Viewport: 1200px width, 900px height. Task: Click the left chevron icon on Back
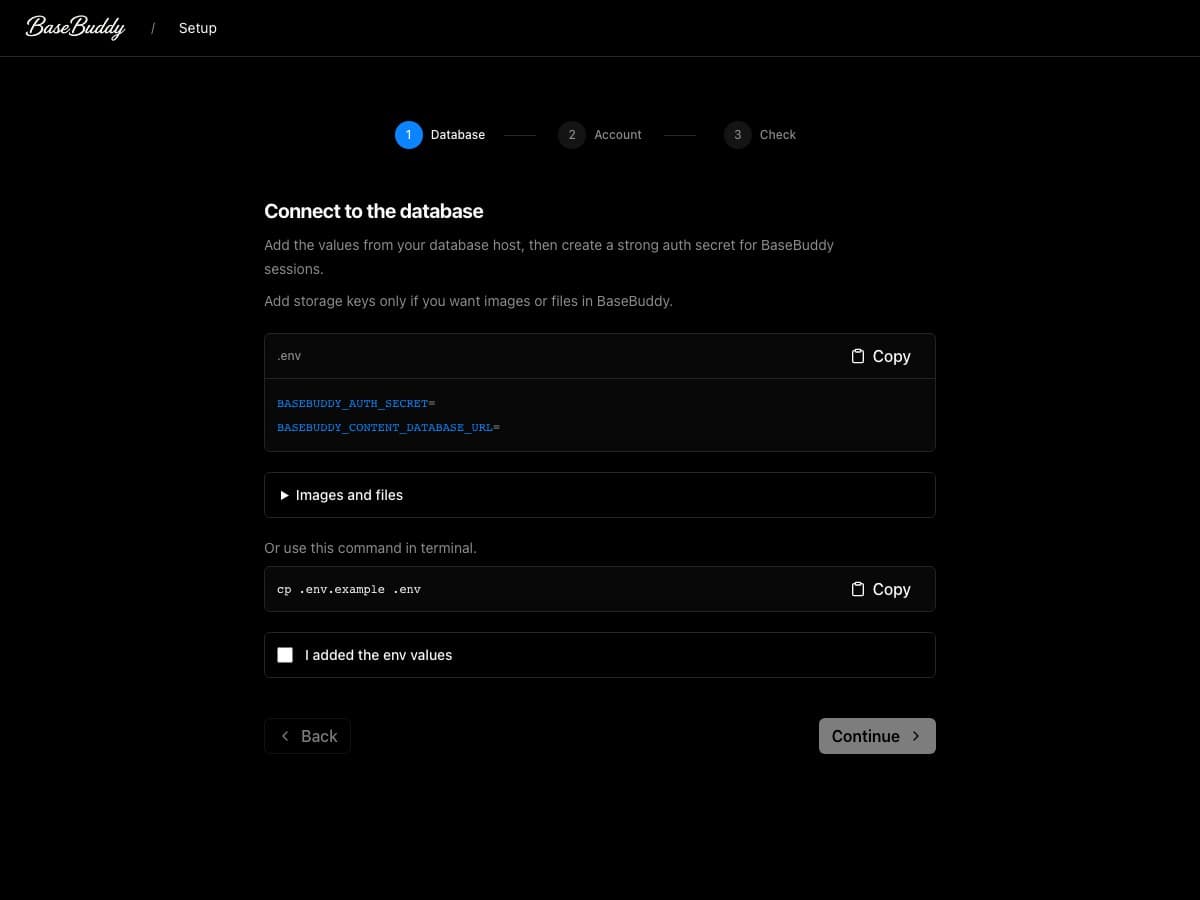[x=285, y=736]
